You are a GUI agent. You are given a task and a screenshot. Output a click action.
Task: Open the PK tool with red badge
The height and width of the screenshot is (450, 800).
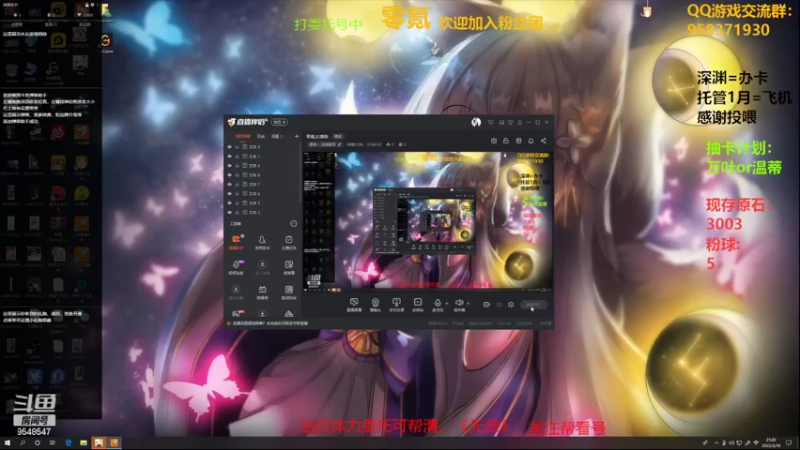click(x=236, y=314)
